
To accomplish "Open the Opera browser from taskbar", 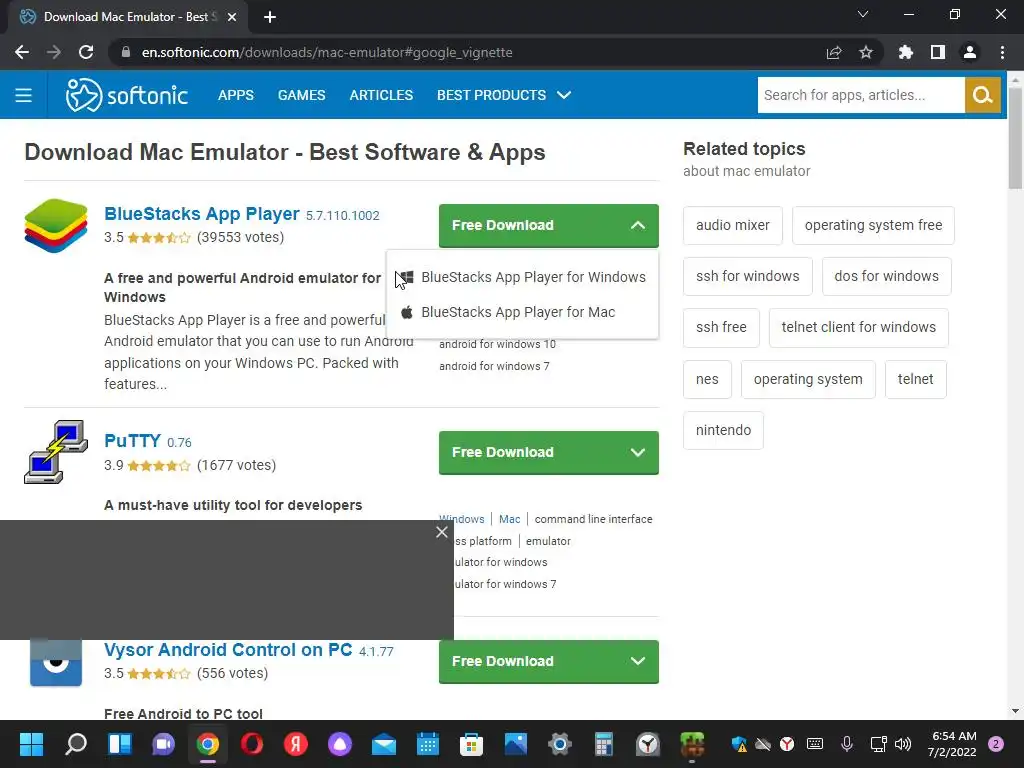I will tap(251, 744).
